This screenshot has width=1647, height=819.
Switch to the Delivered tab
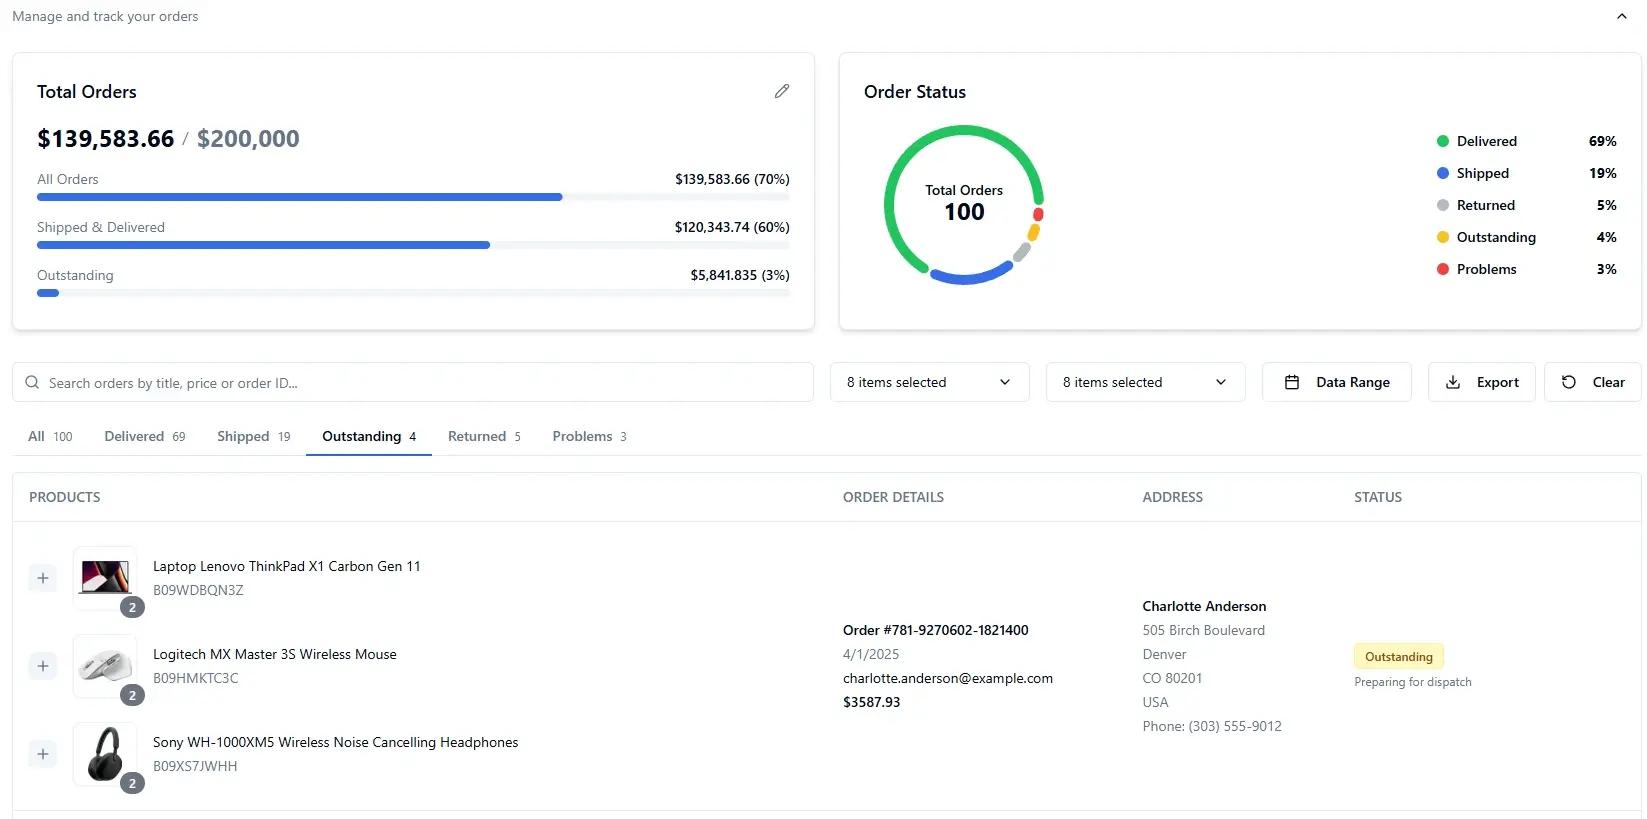pos(144,436)
